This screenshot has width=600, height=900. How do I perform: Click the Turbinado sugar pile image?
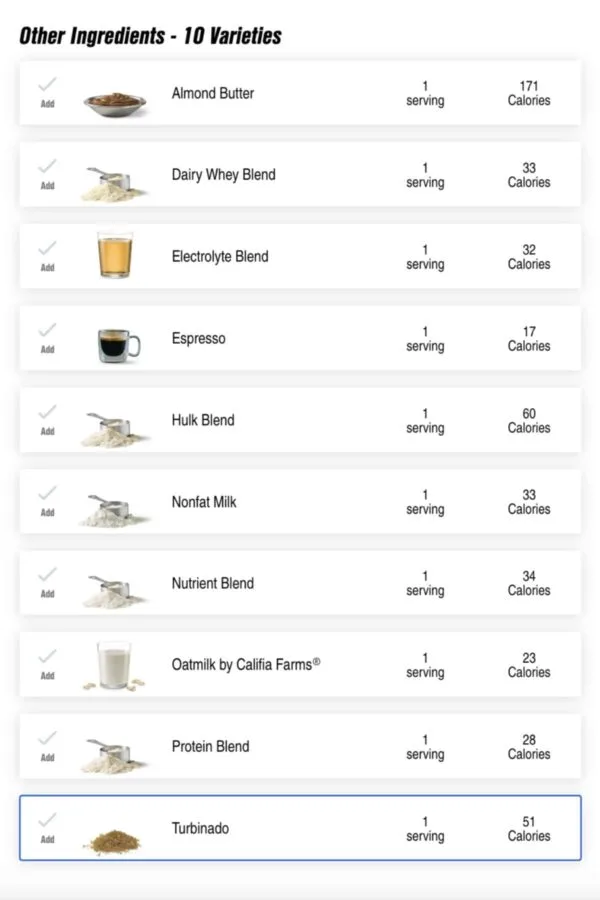(112, 841)
